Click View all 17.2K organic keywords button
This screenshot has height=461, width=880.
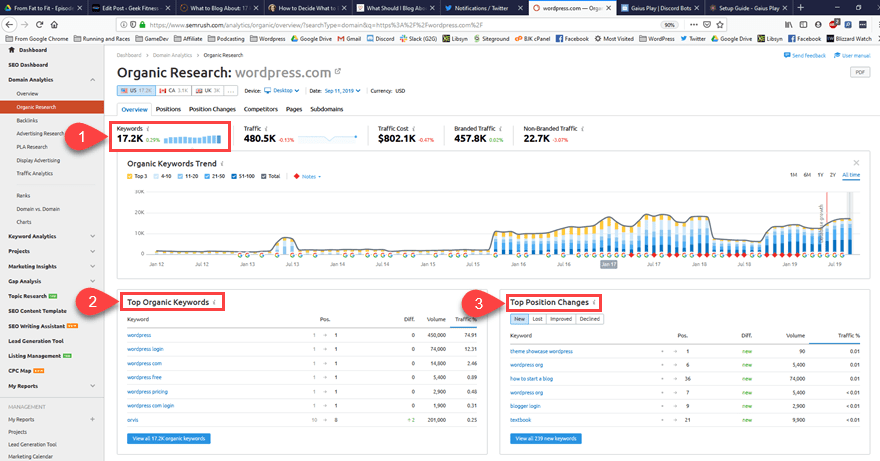point(169,438)
